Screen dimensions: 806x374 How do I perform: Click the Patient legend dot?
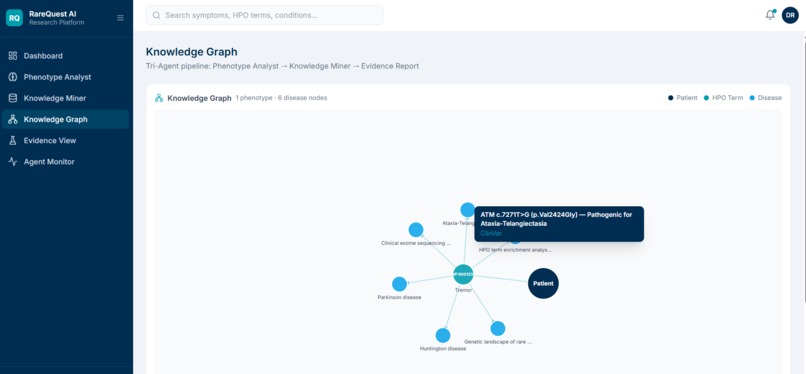(670, 98)
